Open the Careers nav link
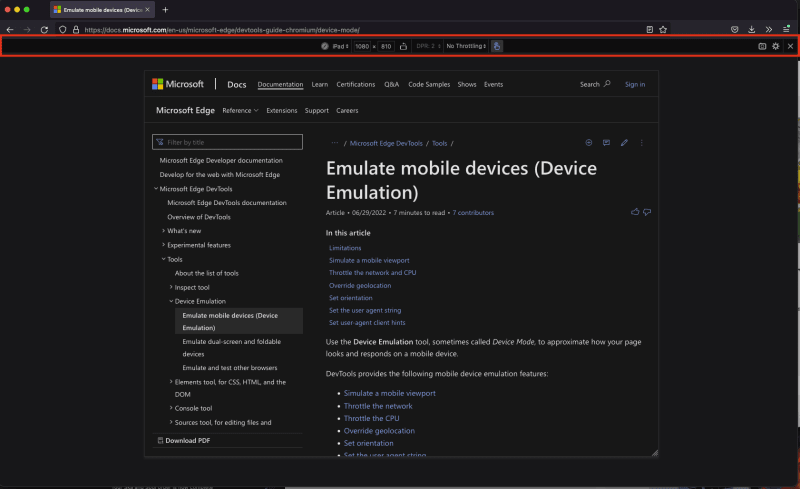This screenshot has width=800, height=489. pos(347,111)
